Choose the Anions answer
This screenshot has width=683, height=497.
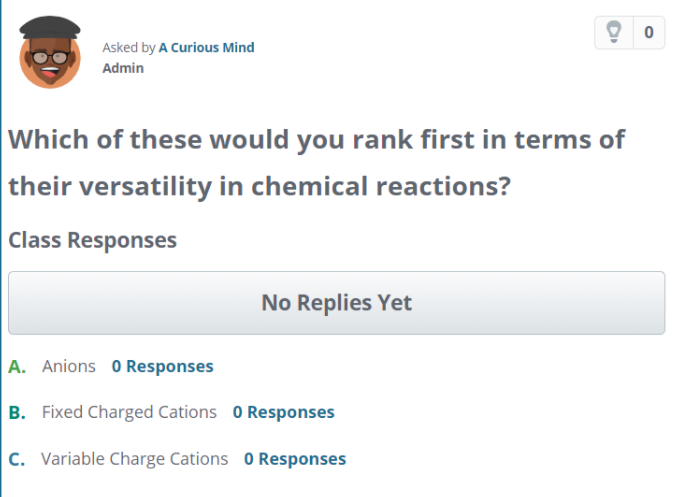coord(69,366)
